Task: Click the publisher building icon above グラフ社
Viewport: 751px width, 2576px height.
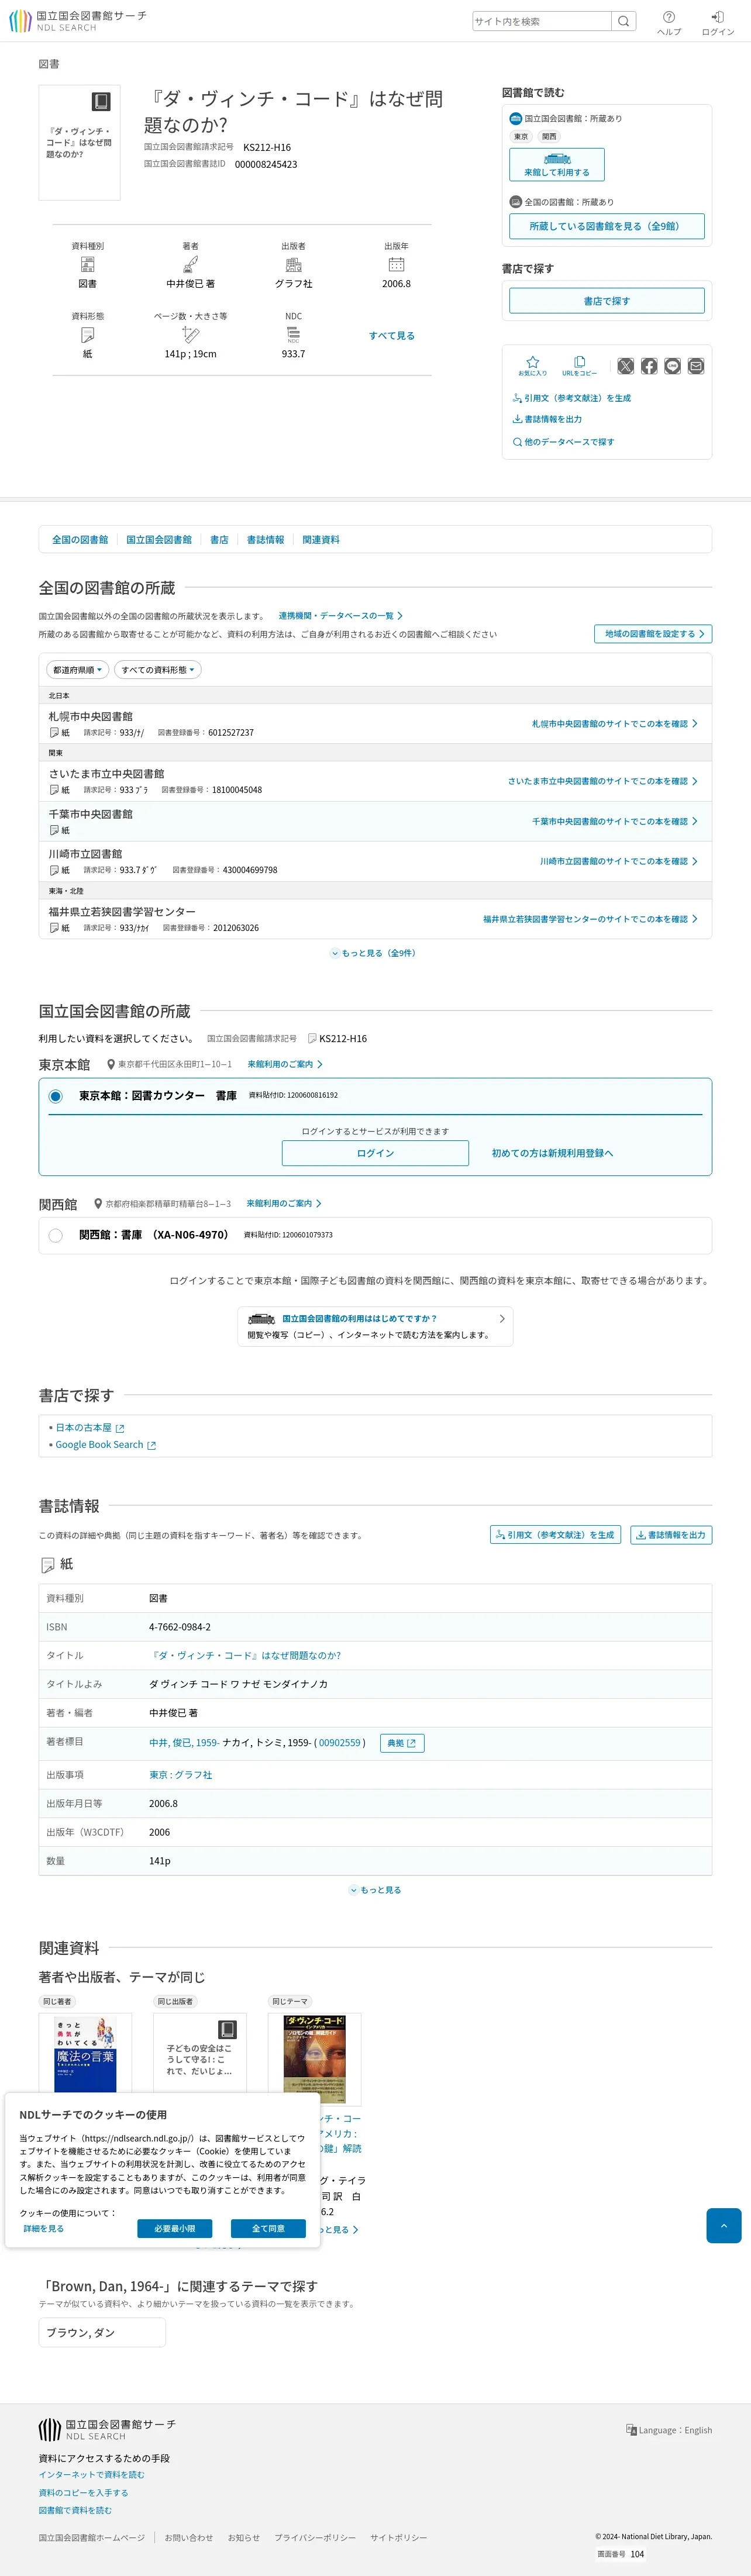Action: coord(293,265)
